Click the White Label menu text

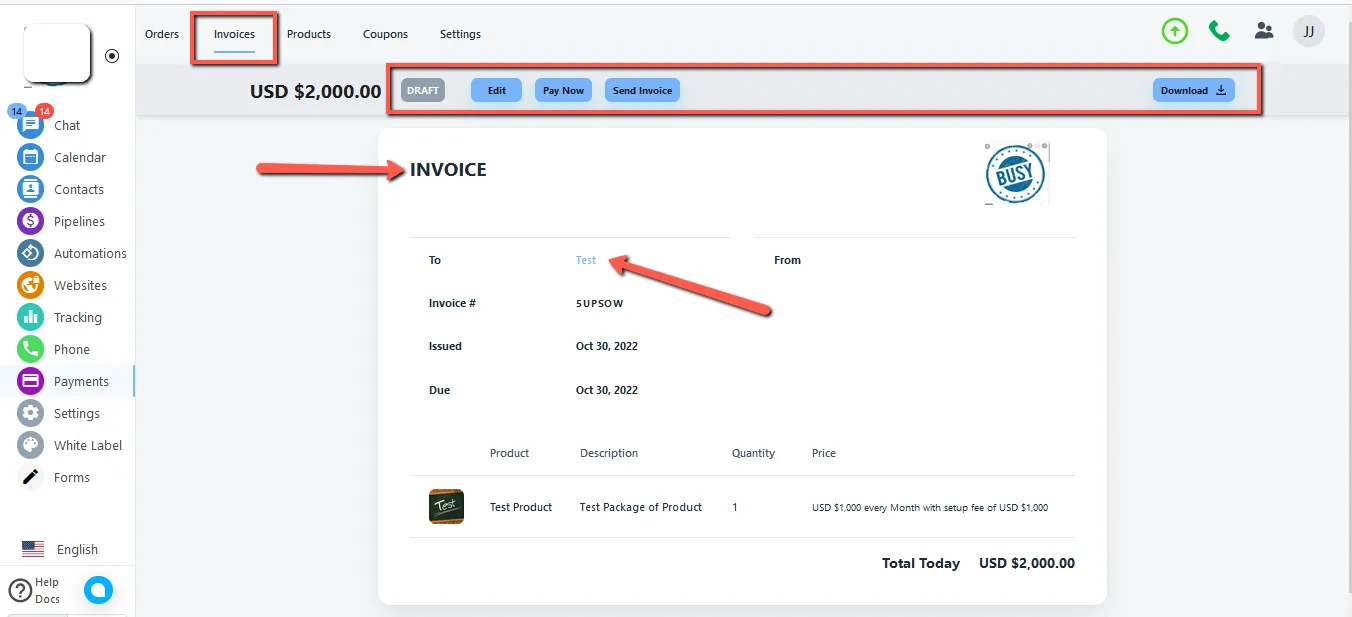point(88,445)
